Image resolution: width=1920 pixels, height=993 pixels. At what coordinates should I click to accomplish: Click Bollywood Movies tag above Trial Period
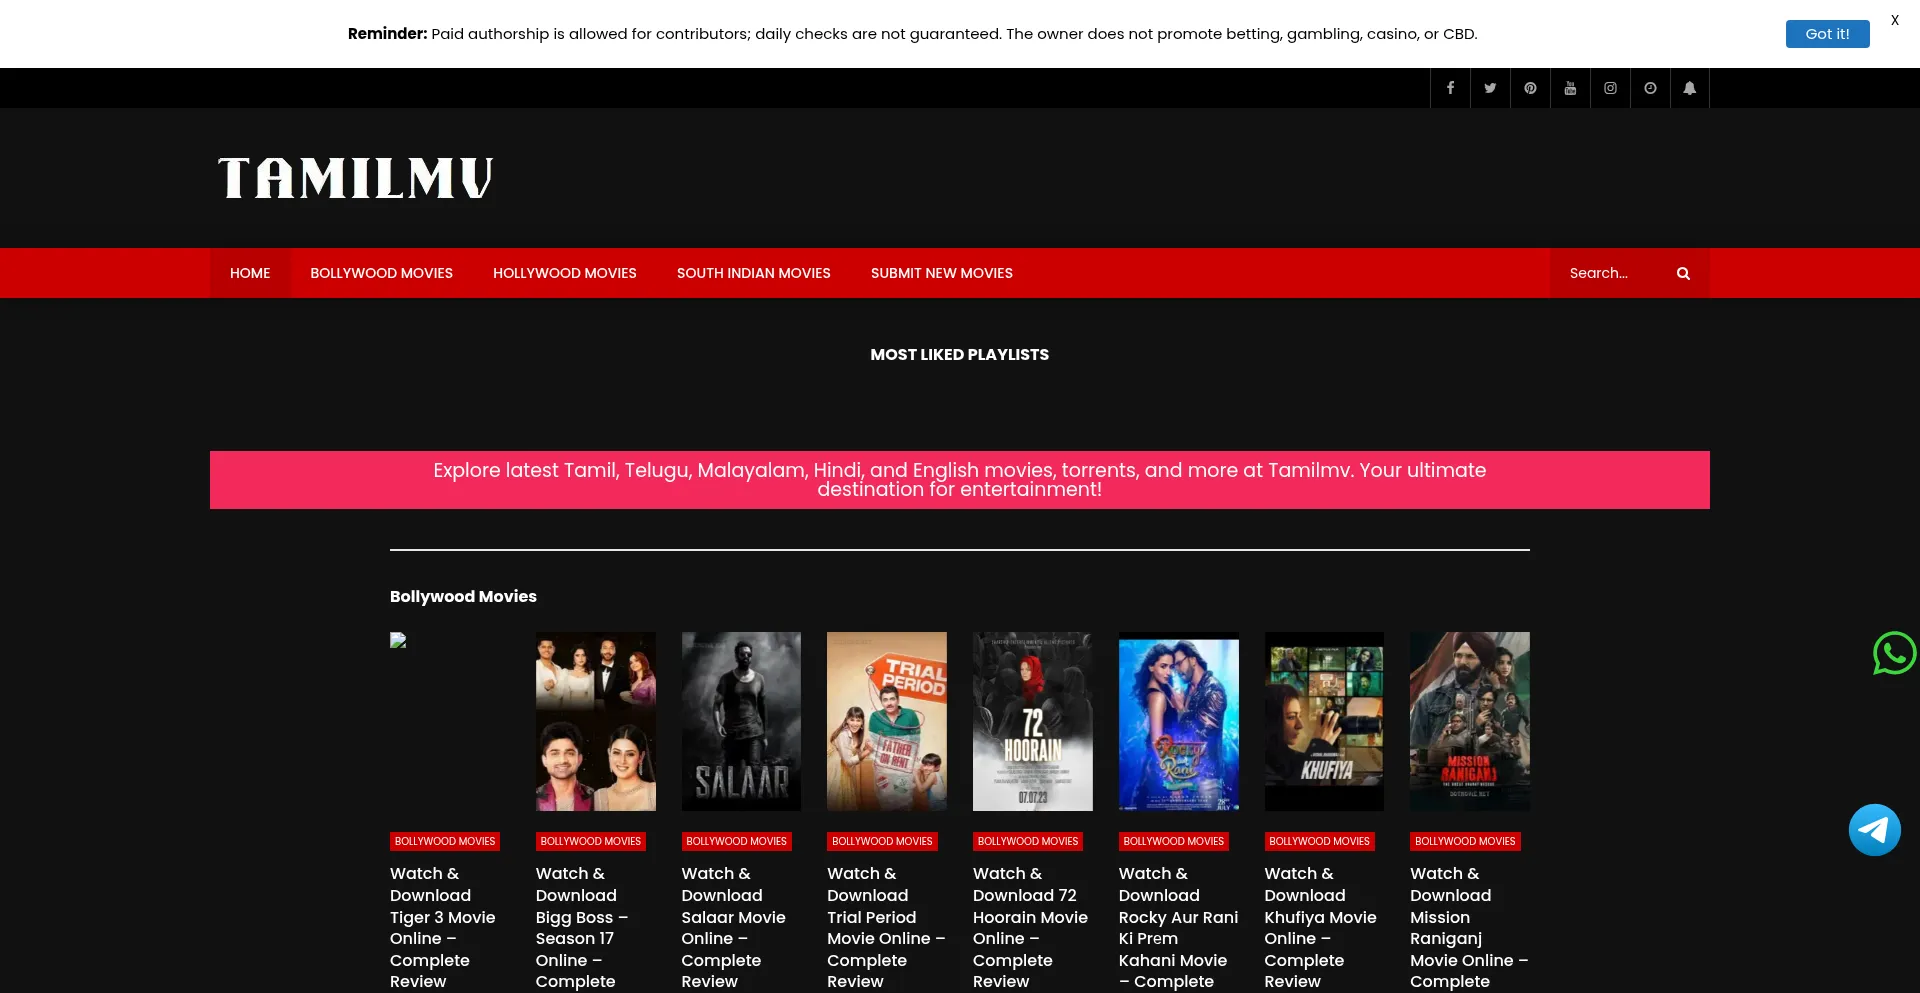[x=882, y=841]
